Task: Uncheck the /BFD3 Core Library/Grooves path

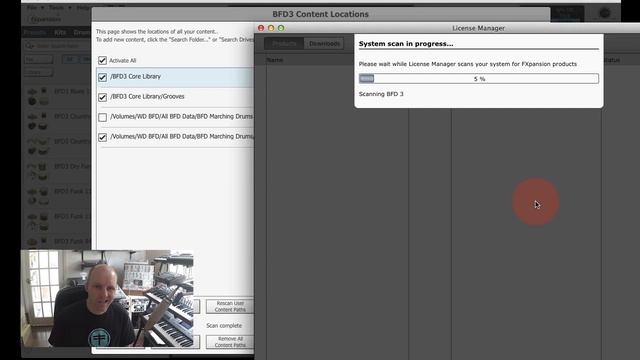Action: [x=102, y=97]
